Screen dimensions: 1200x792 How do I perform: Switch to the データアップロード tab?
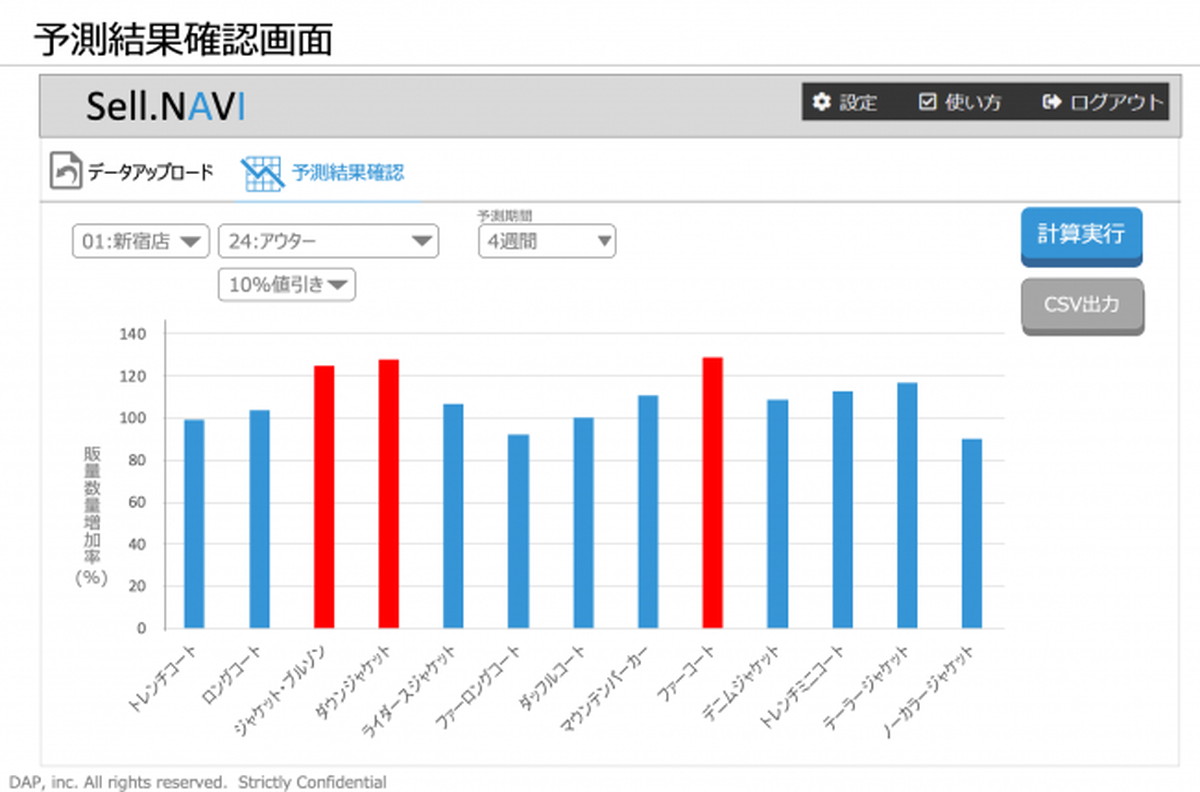pos(151,172)
